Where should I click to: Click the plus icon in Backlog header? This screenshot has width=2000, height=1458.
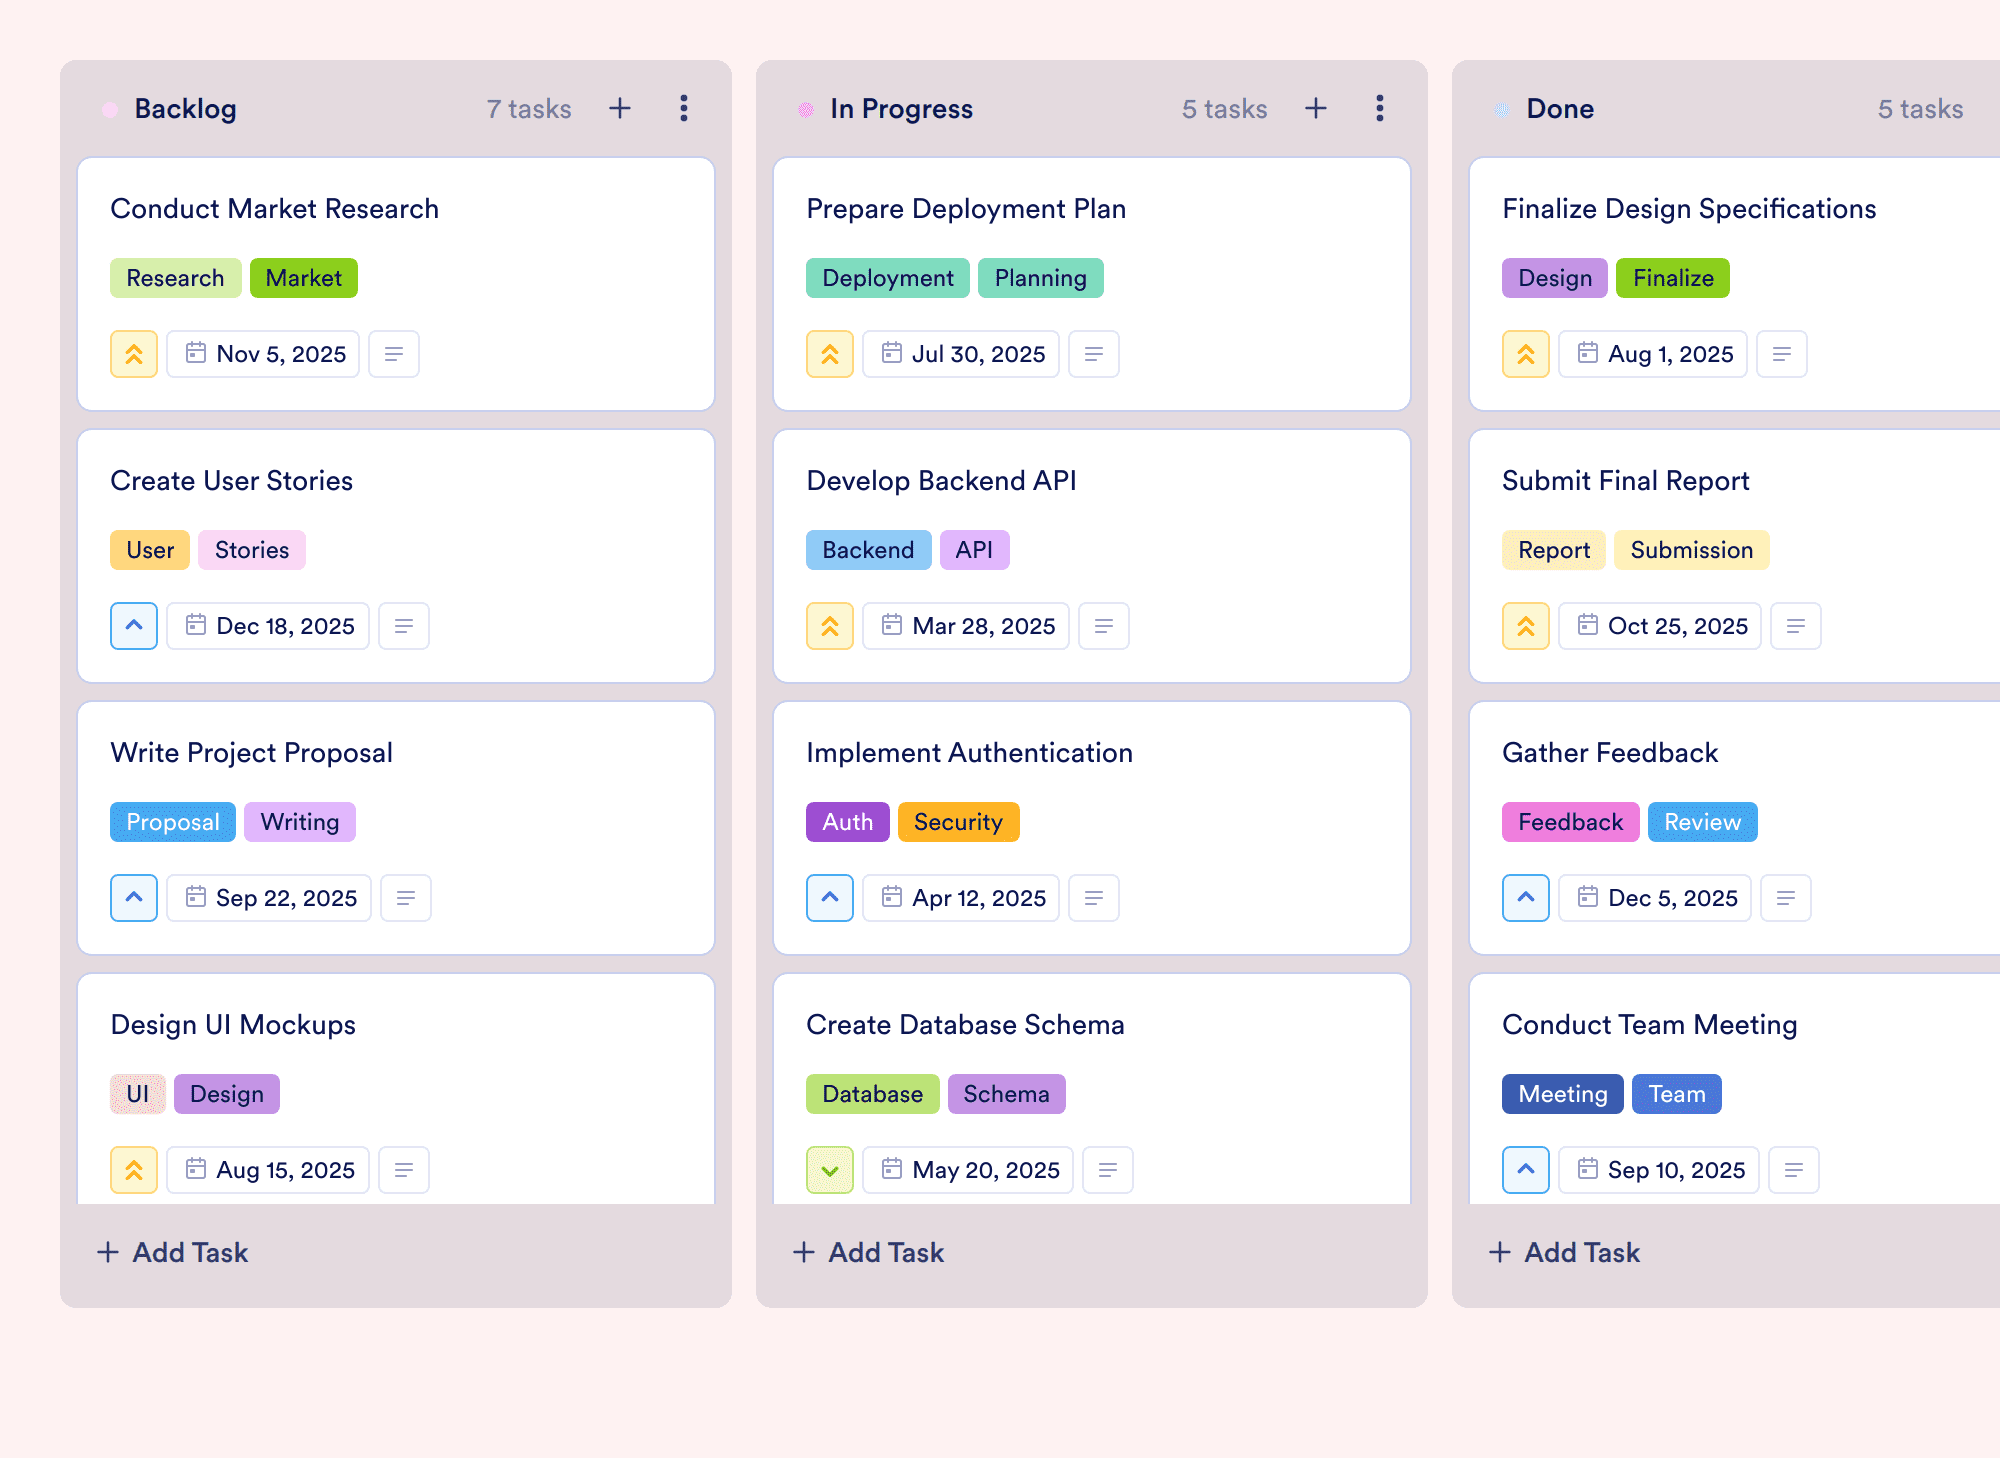(620, 108)
